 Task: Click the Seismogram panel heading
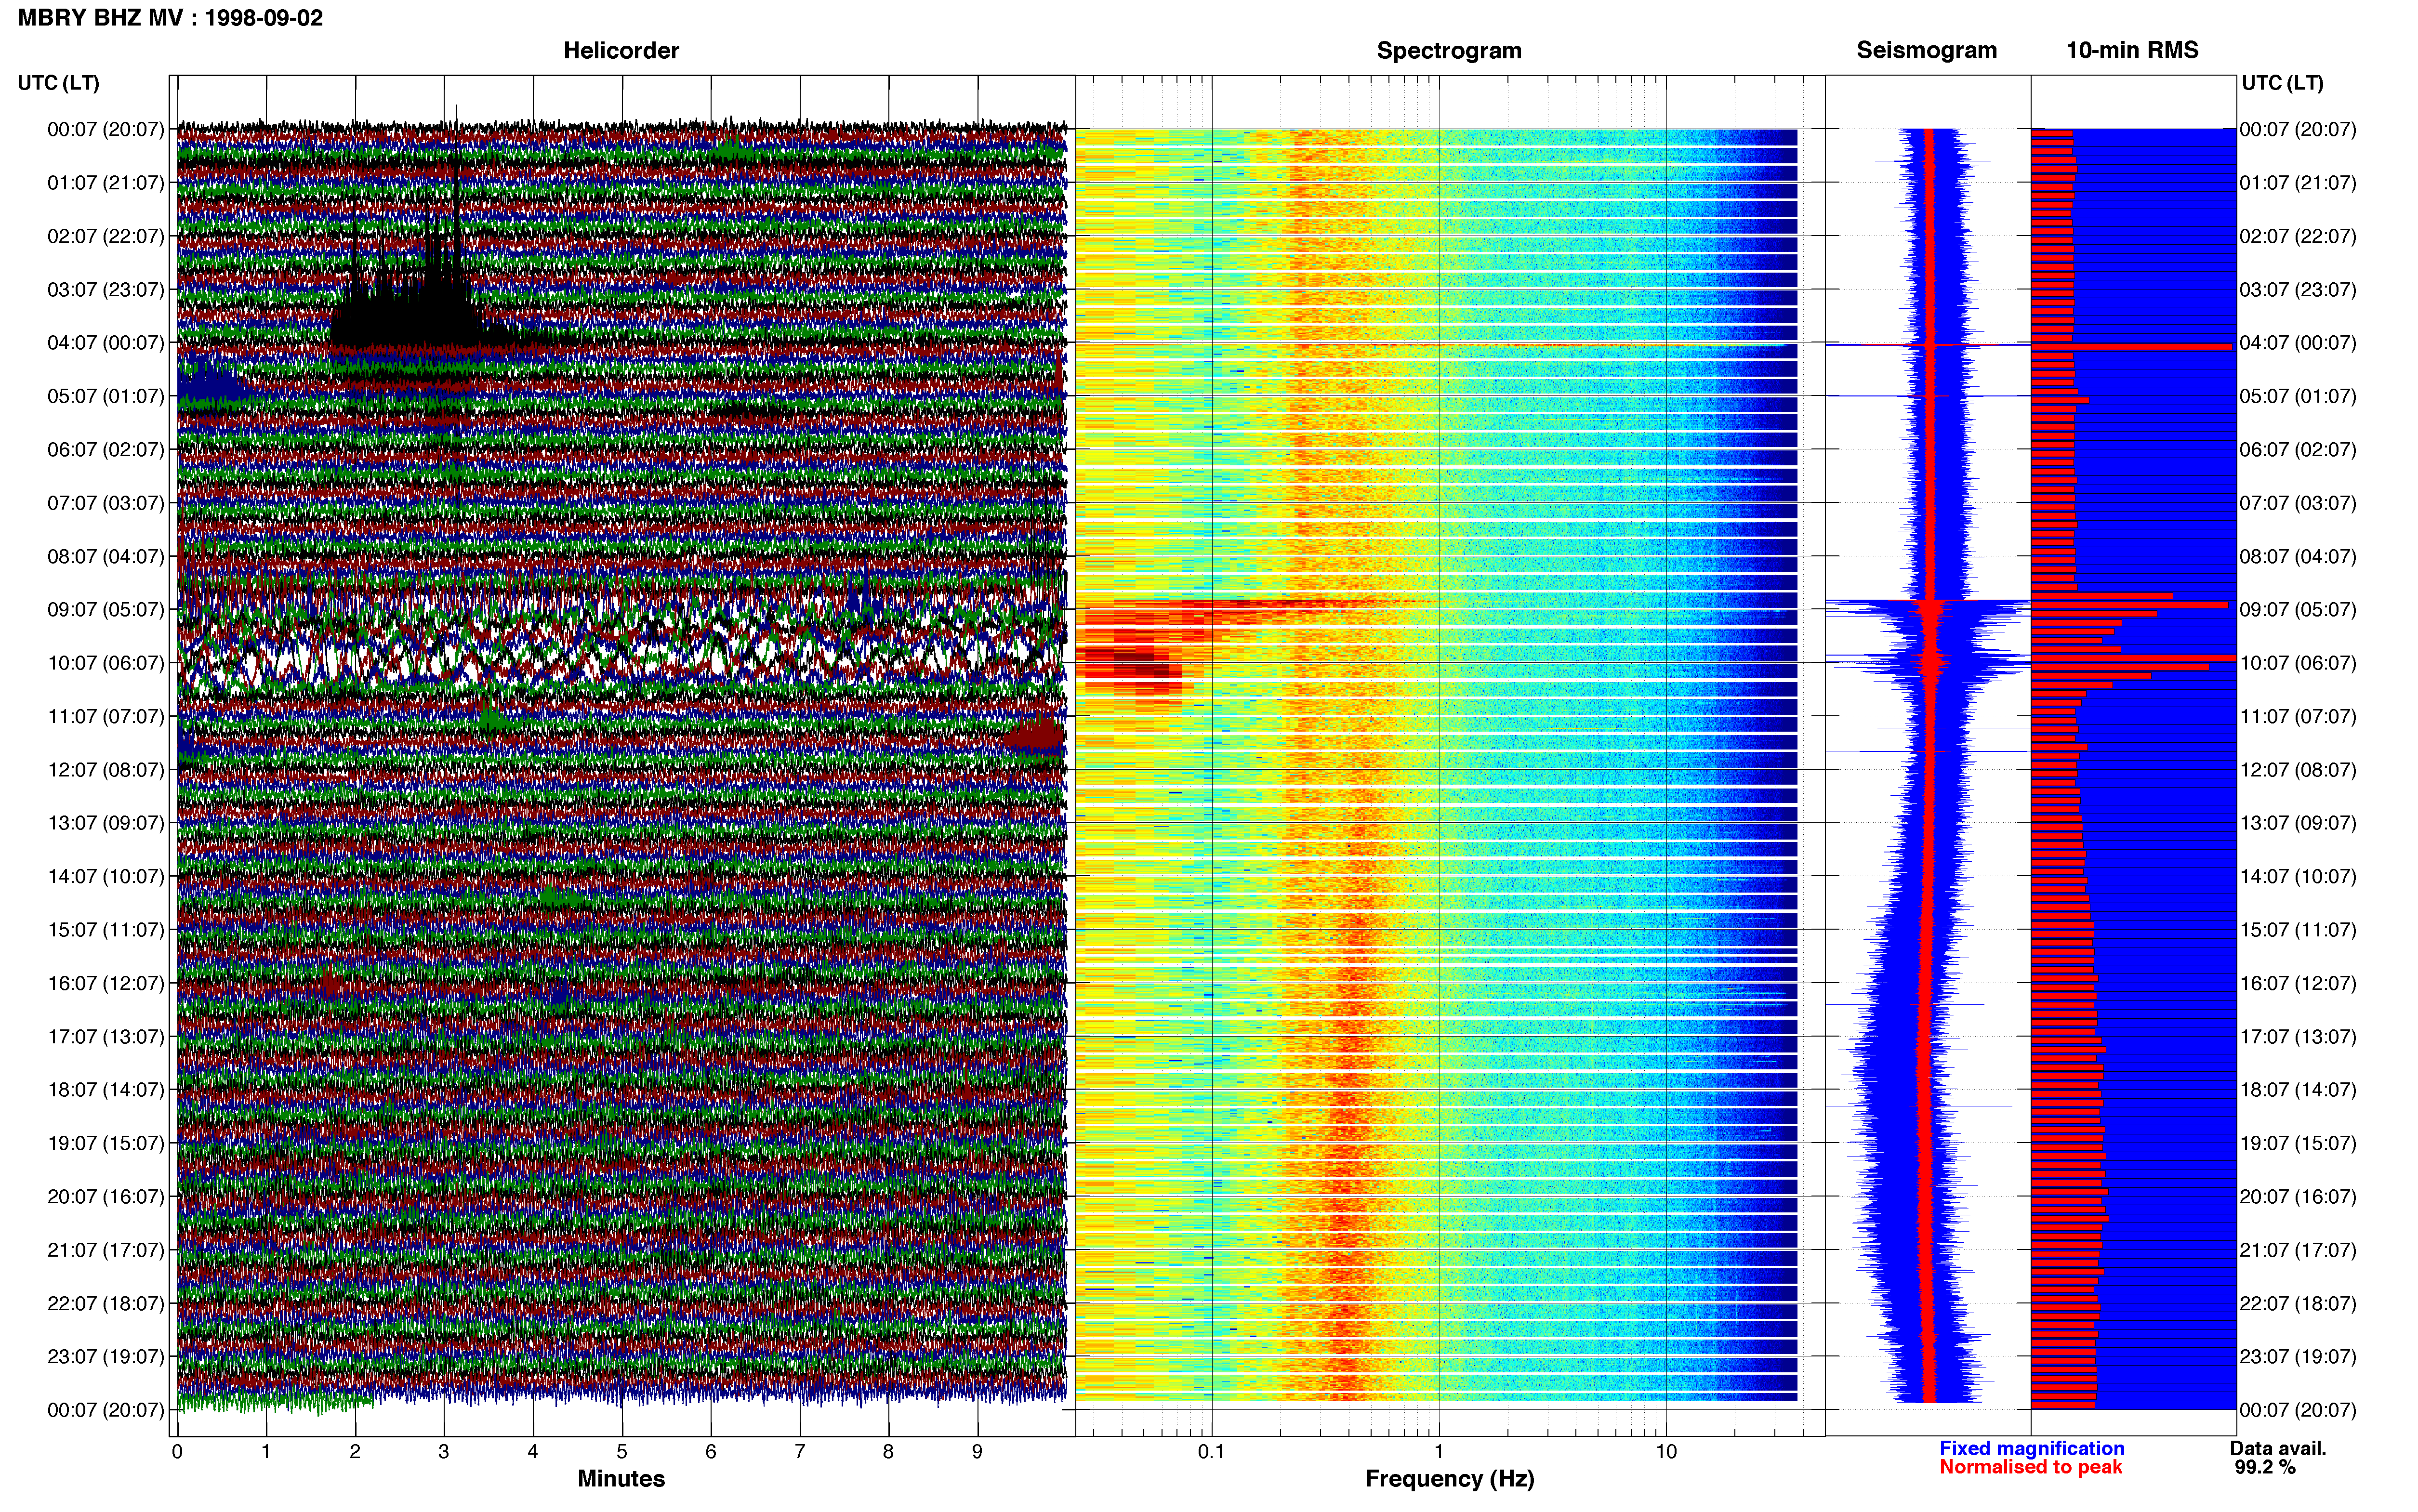[x=1926, y=50]
